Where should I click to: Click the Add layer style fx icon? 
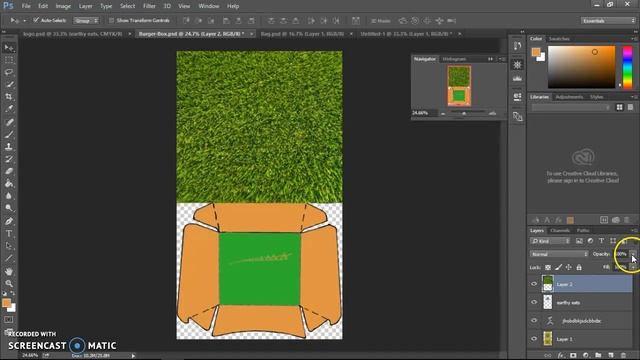561,356
